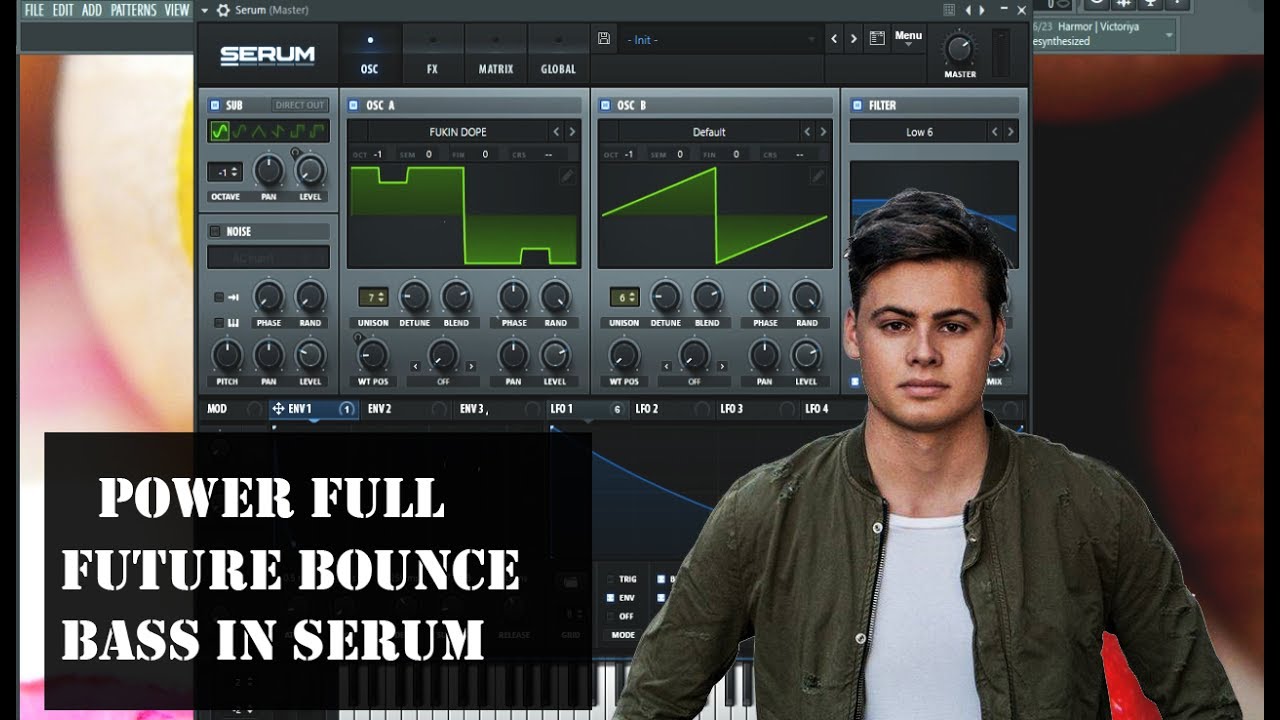Open the Serum plugin window options arrow
The image size is (1280, 720).
[204, 10]
